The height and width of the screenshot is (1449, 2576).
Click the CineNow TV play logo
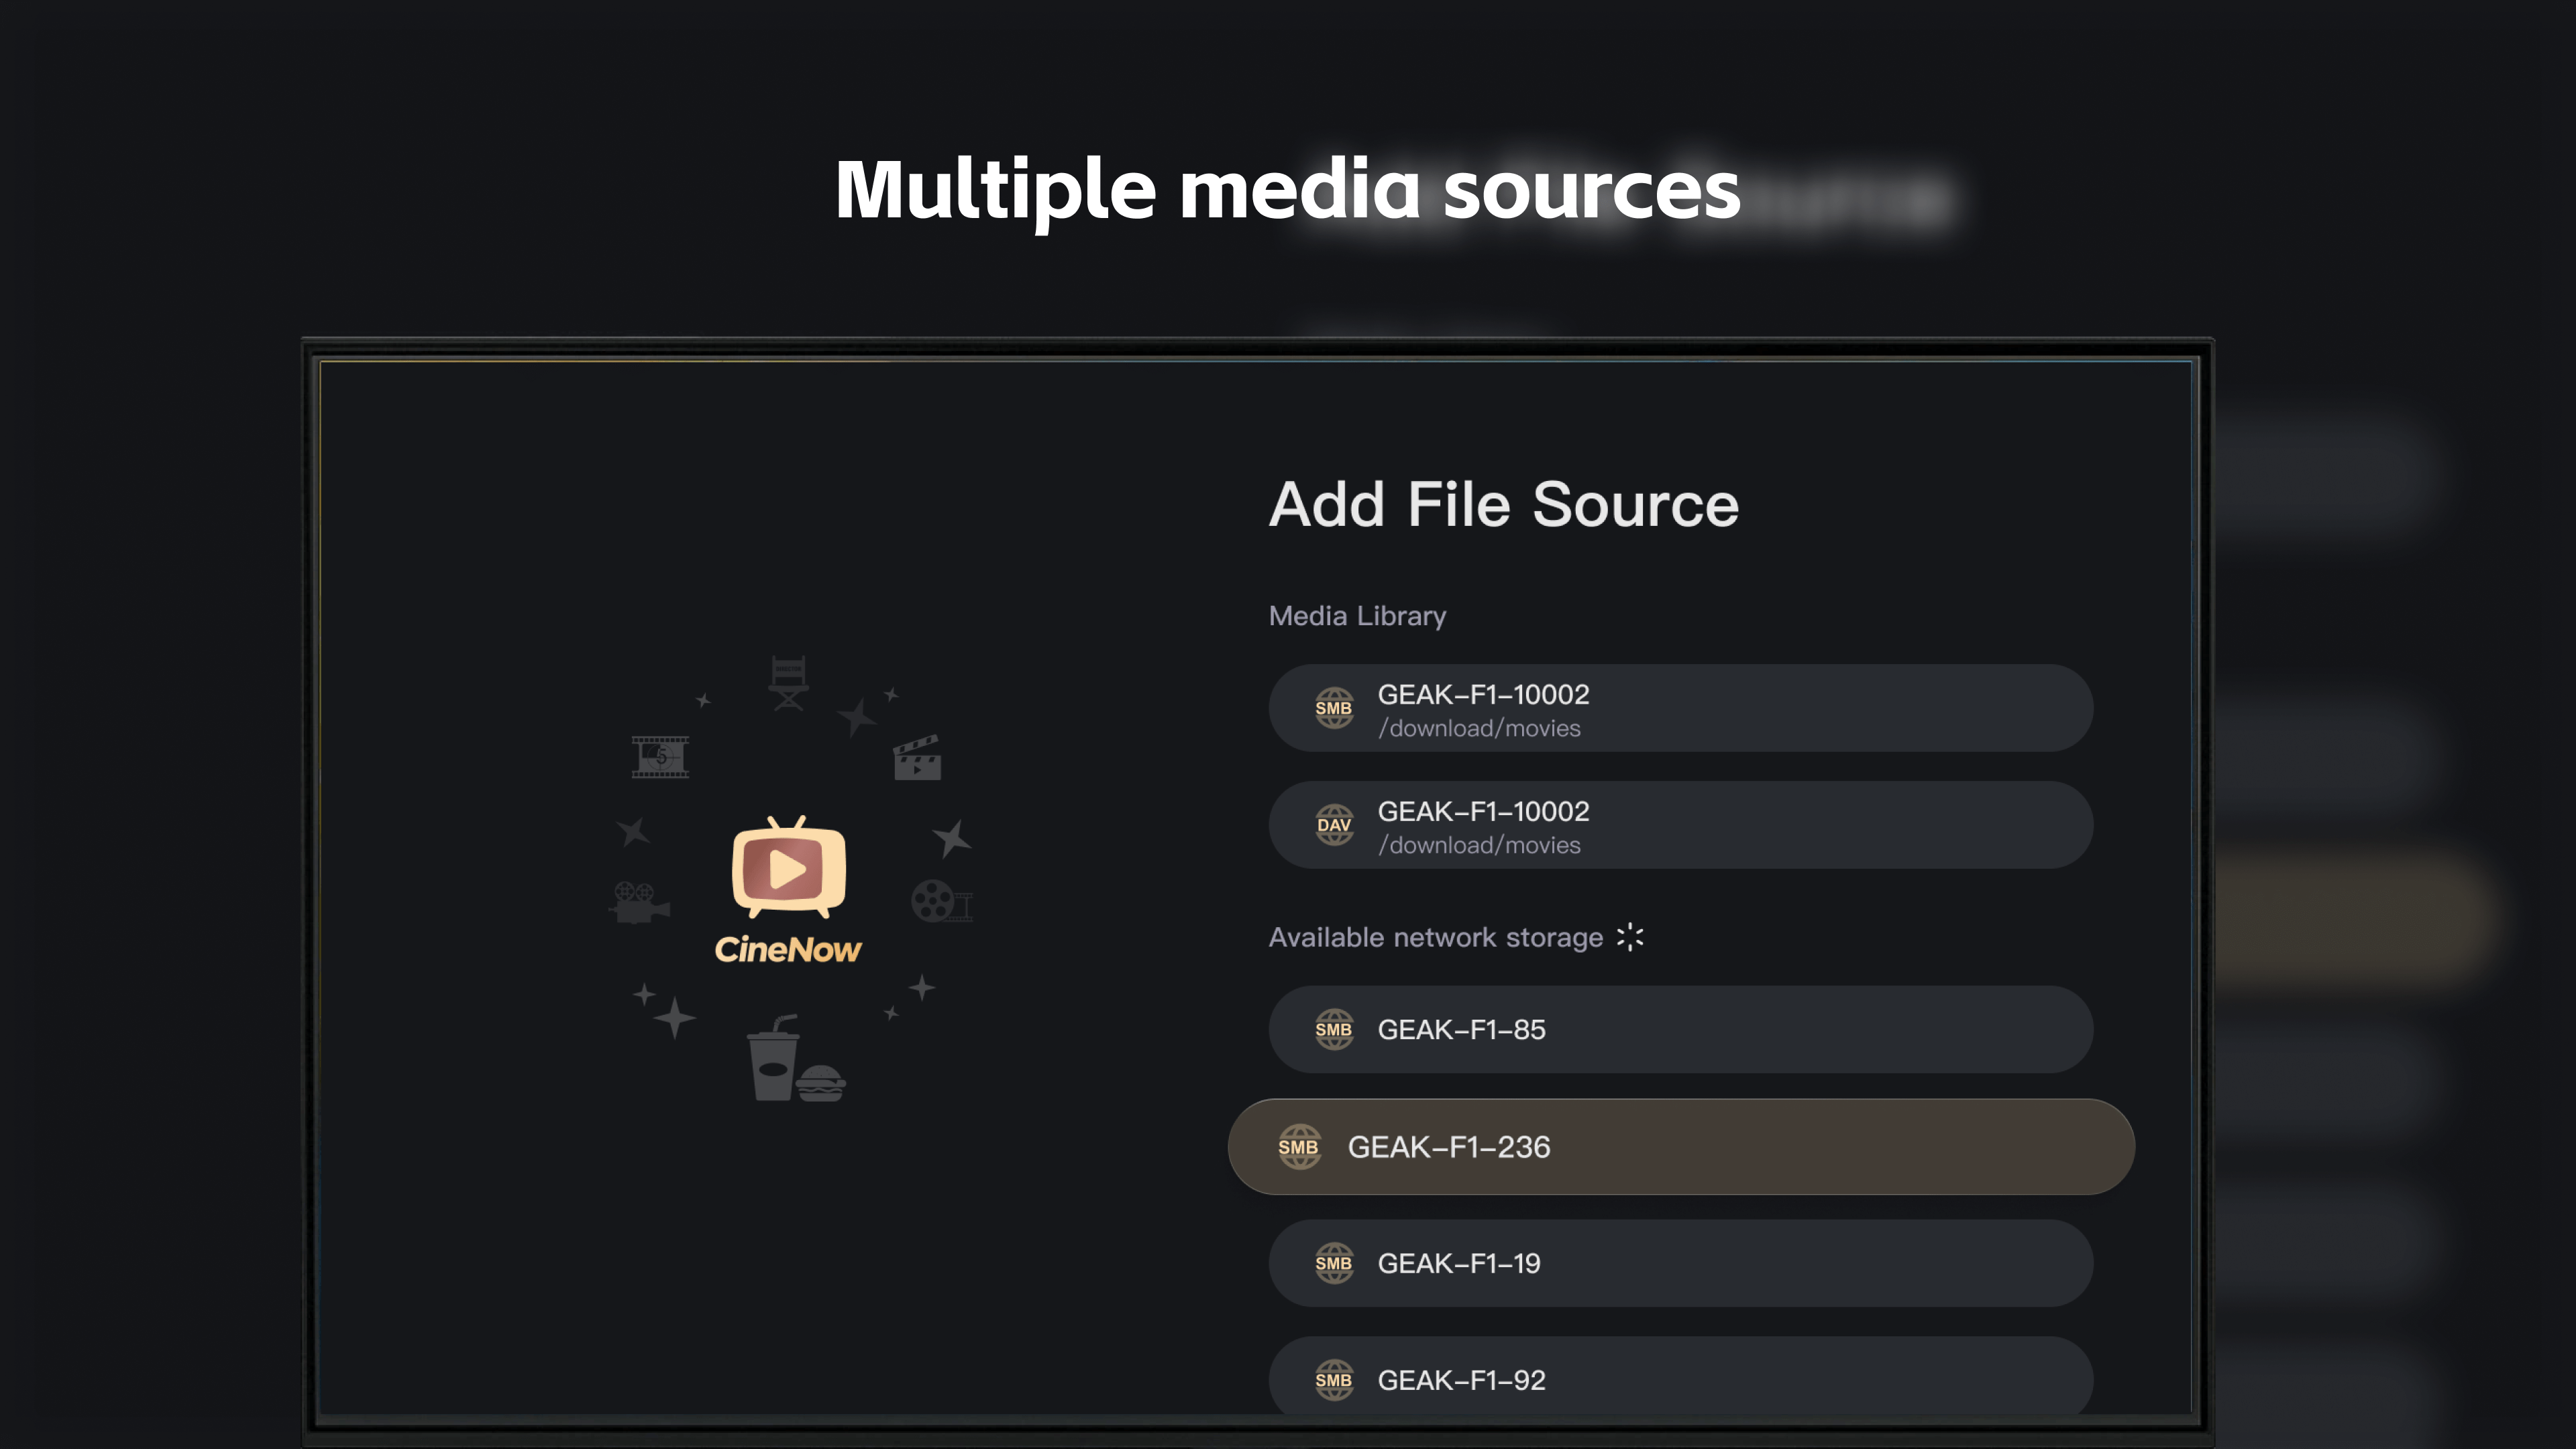click(789, 867)
